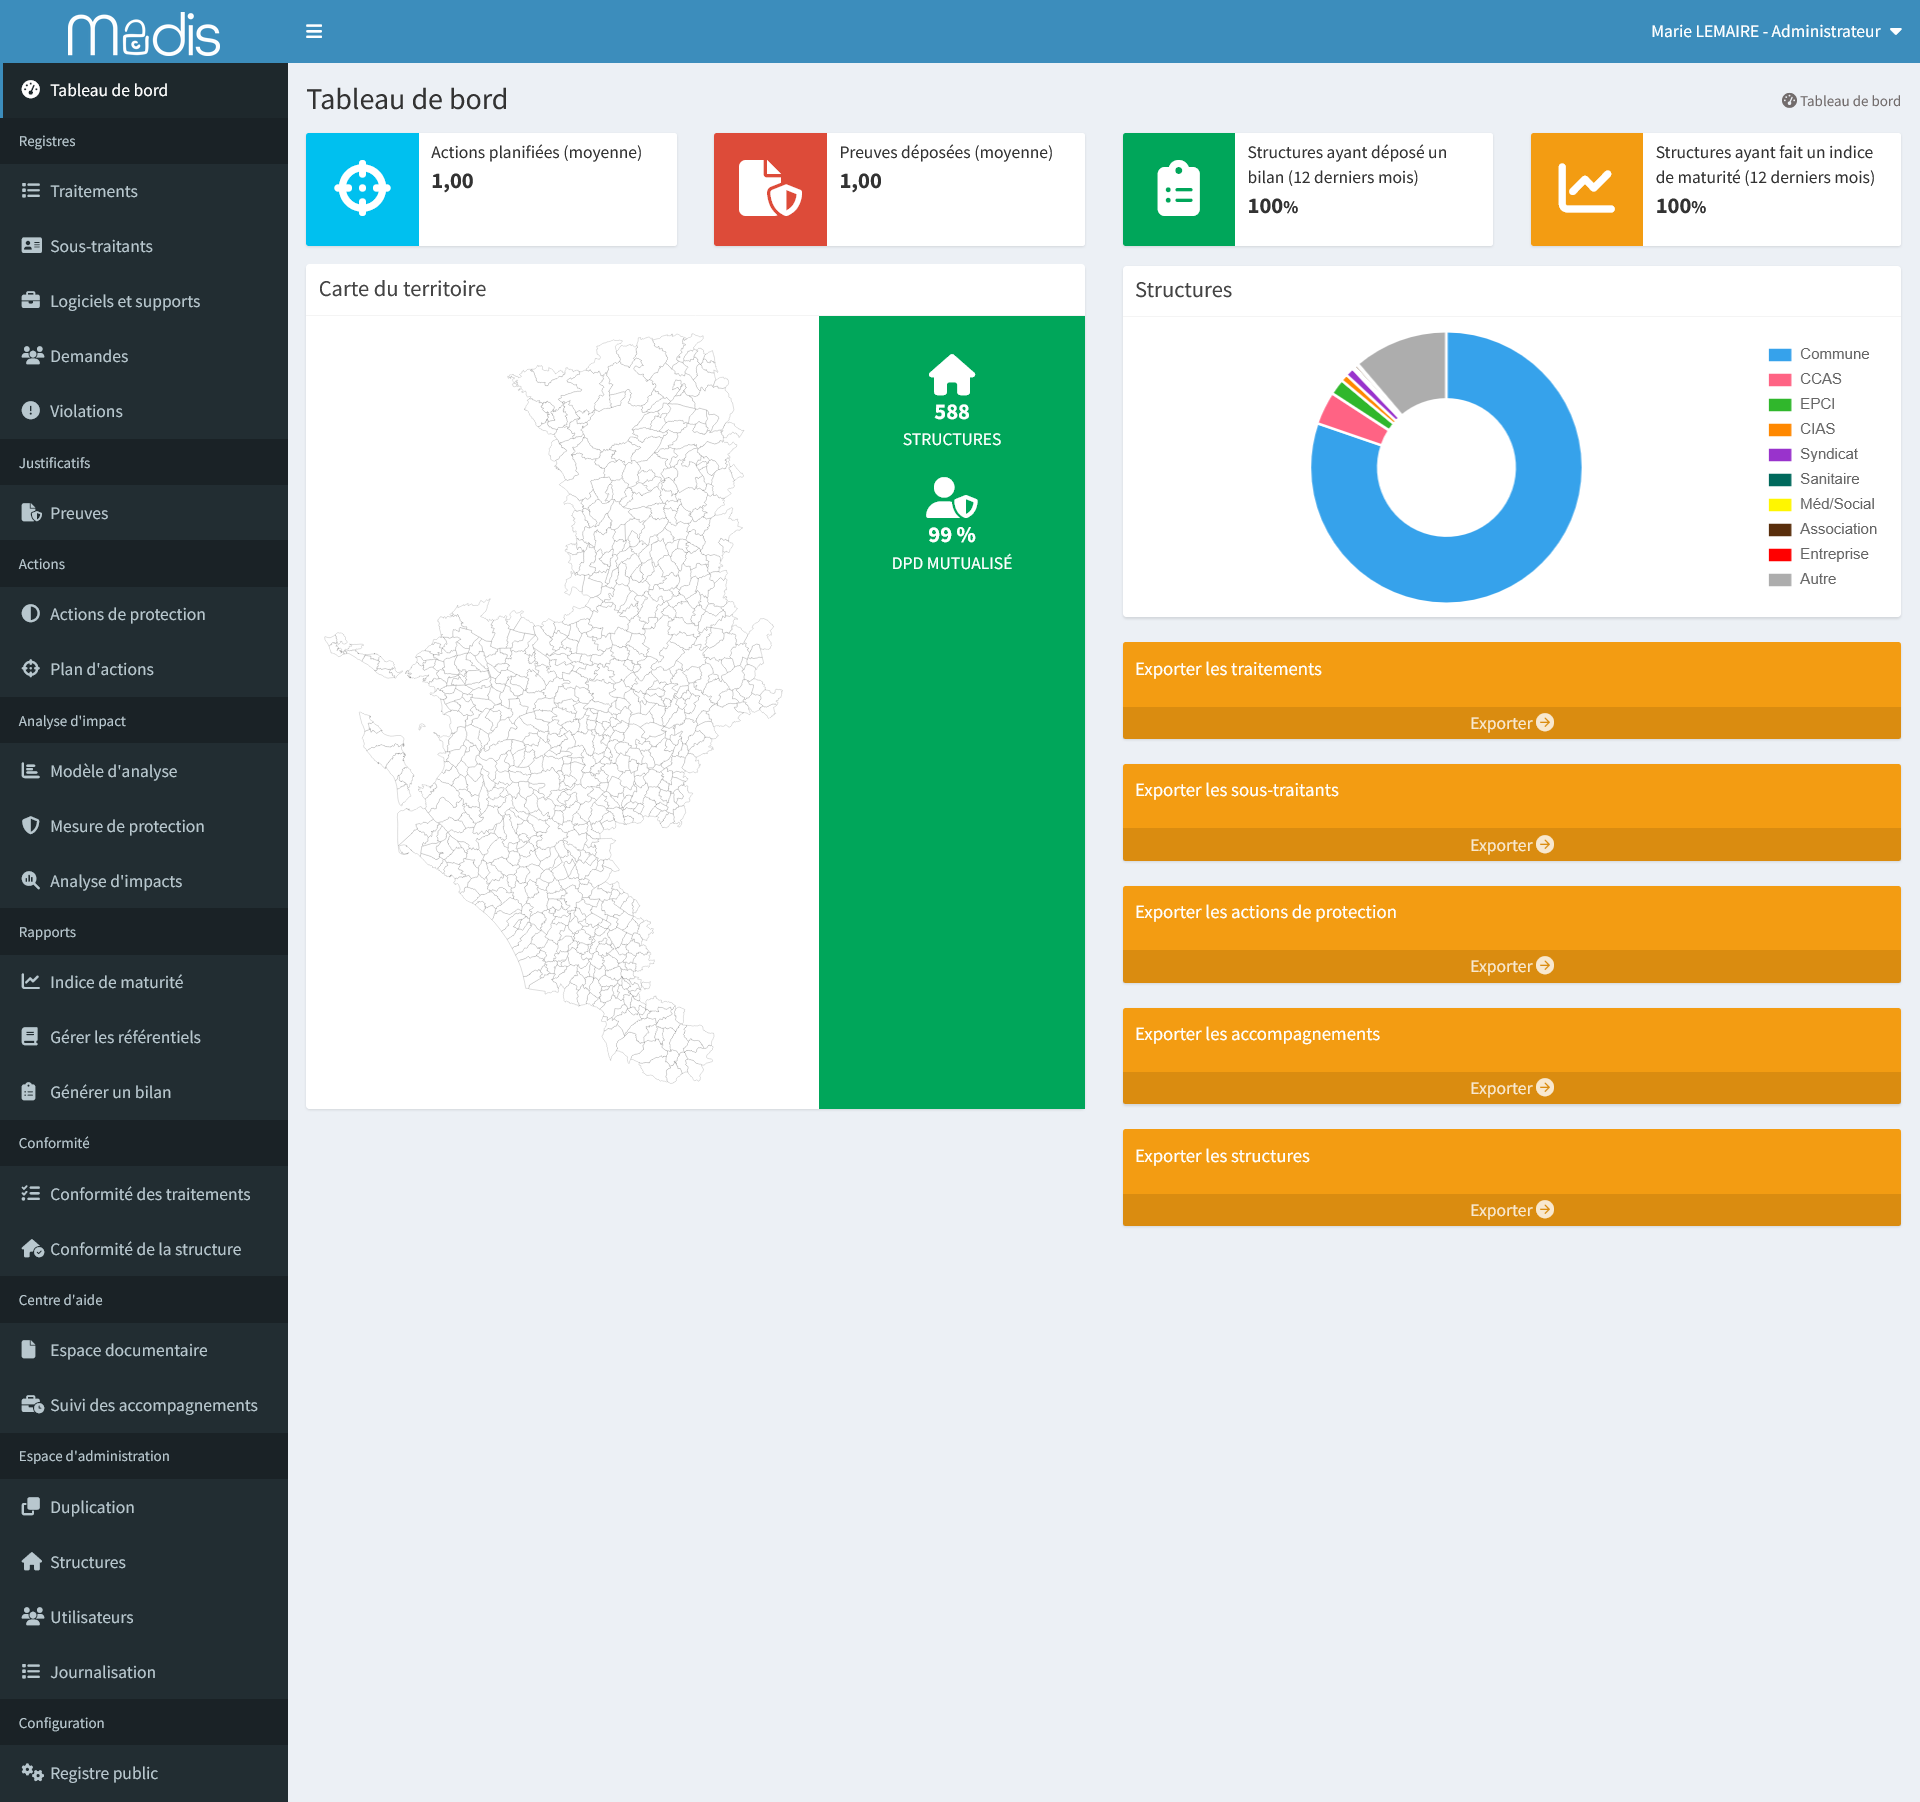
Task: Click the Madis logo
Action: coord(144,33)
